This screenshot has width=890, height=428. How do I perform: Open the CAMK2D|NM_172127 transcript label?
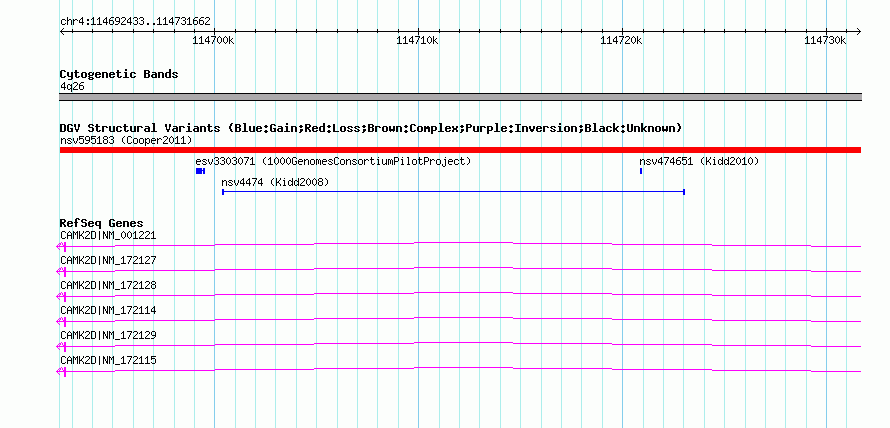pyautogui.click(x=108, y=261)
